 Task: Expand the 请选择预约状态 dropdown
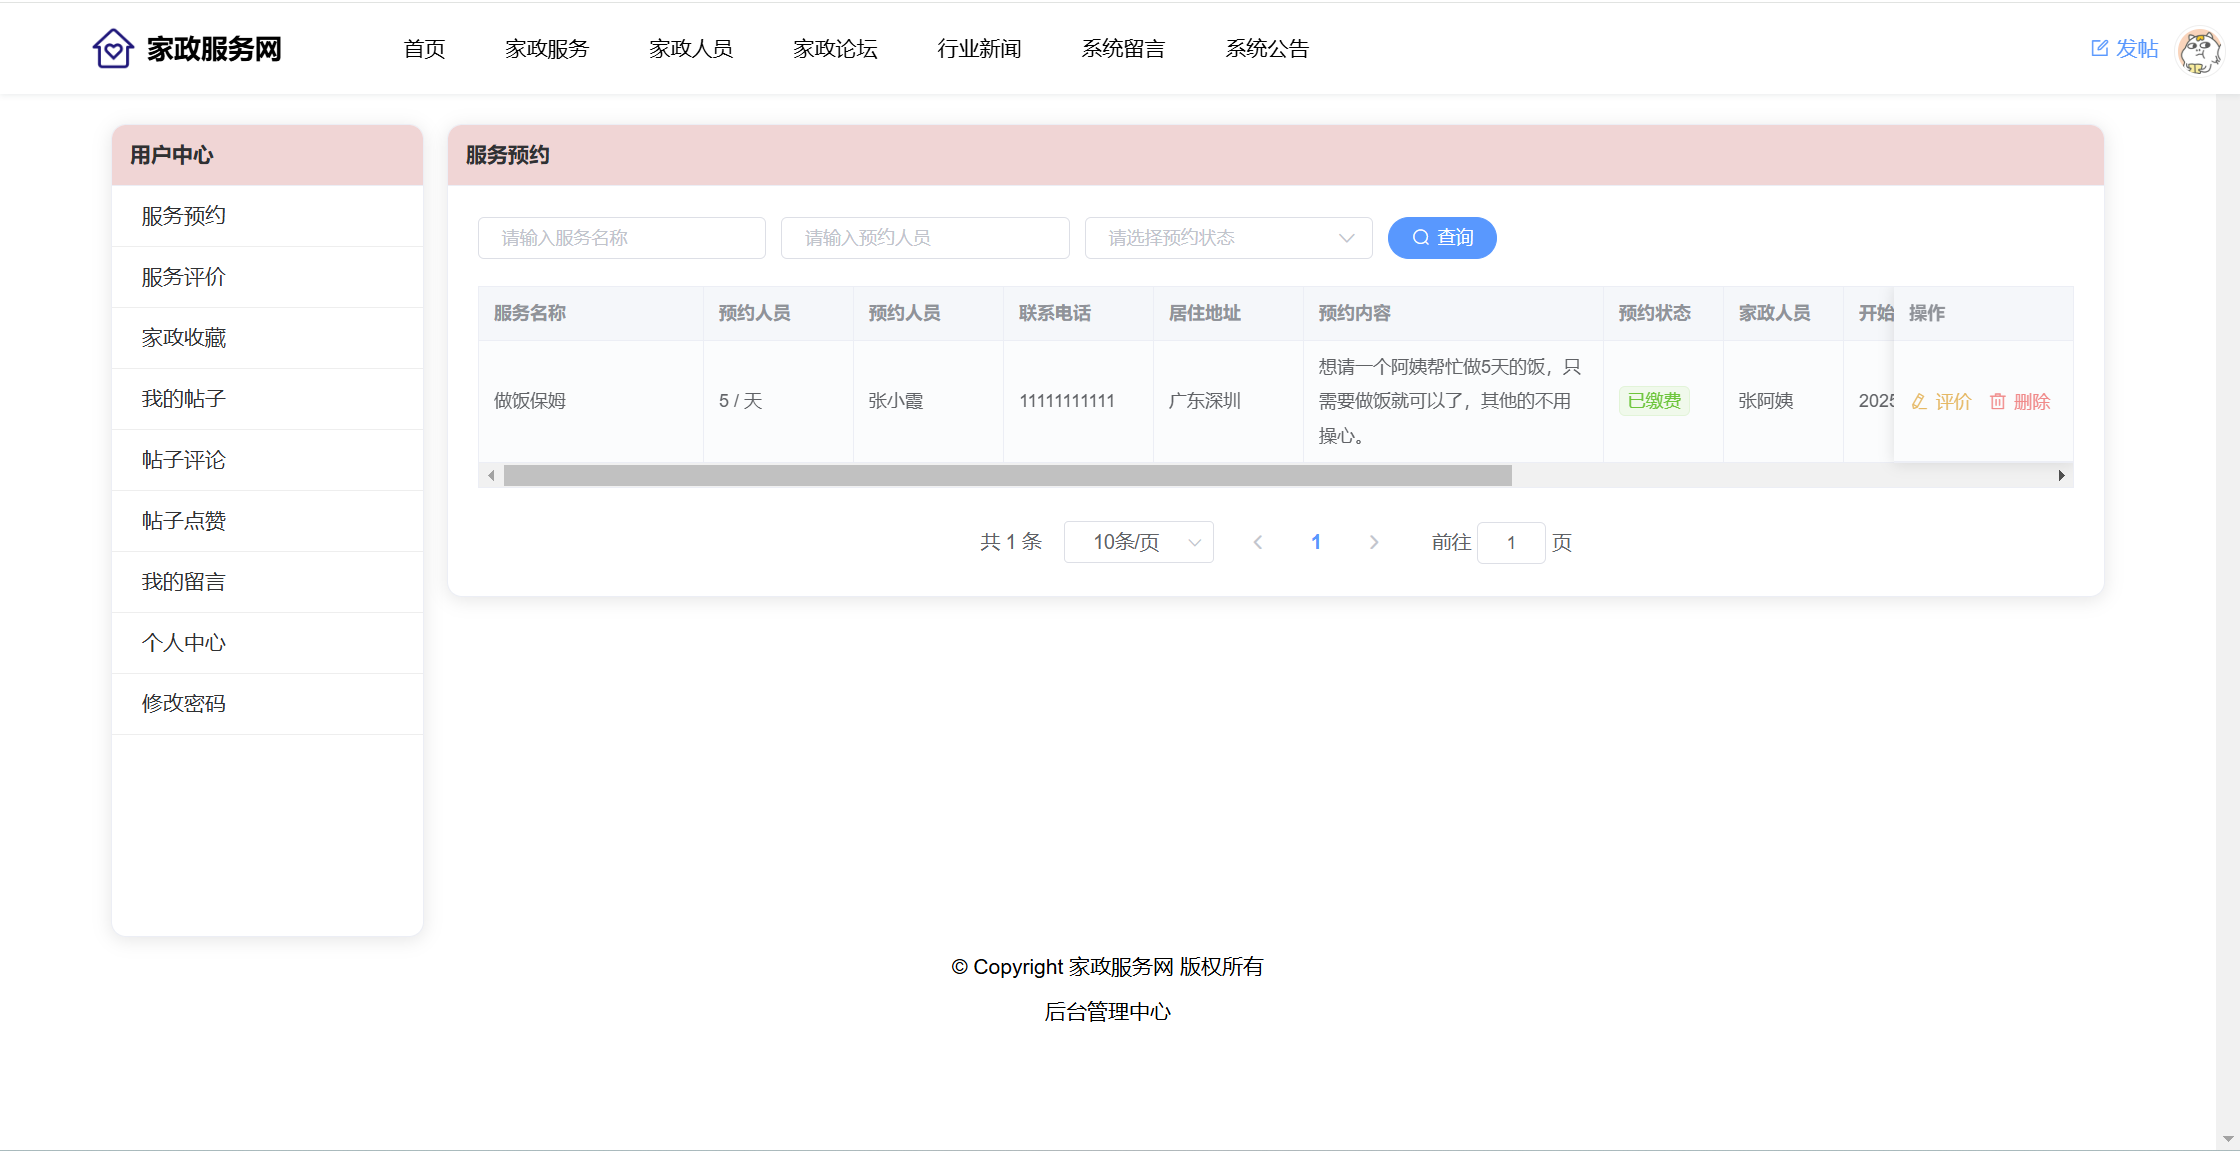point(1228,238)
